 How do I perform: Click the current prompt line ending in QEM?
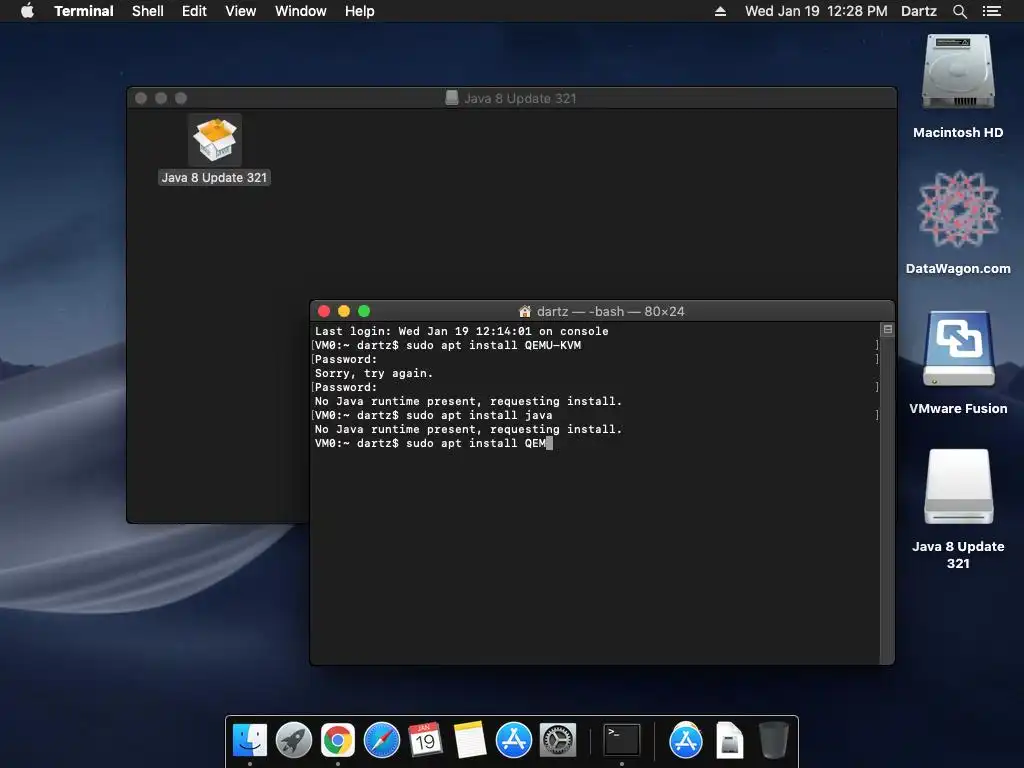click(433, 443)
